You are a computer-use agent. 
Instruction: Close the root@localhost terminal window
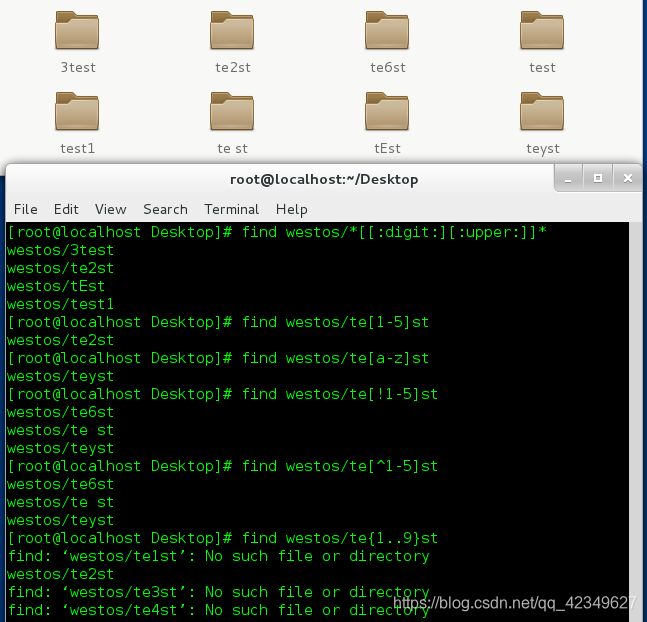628,179
